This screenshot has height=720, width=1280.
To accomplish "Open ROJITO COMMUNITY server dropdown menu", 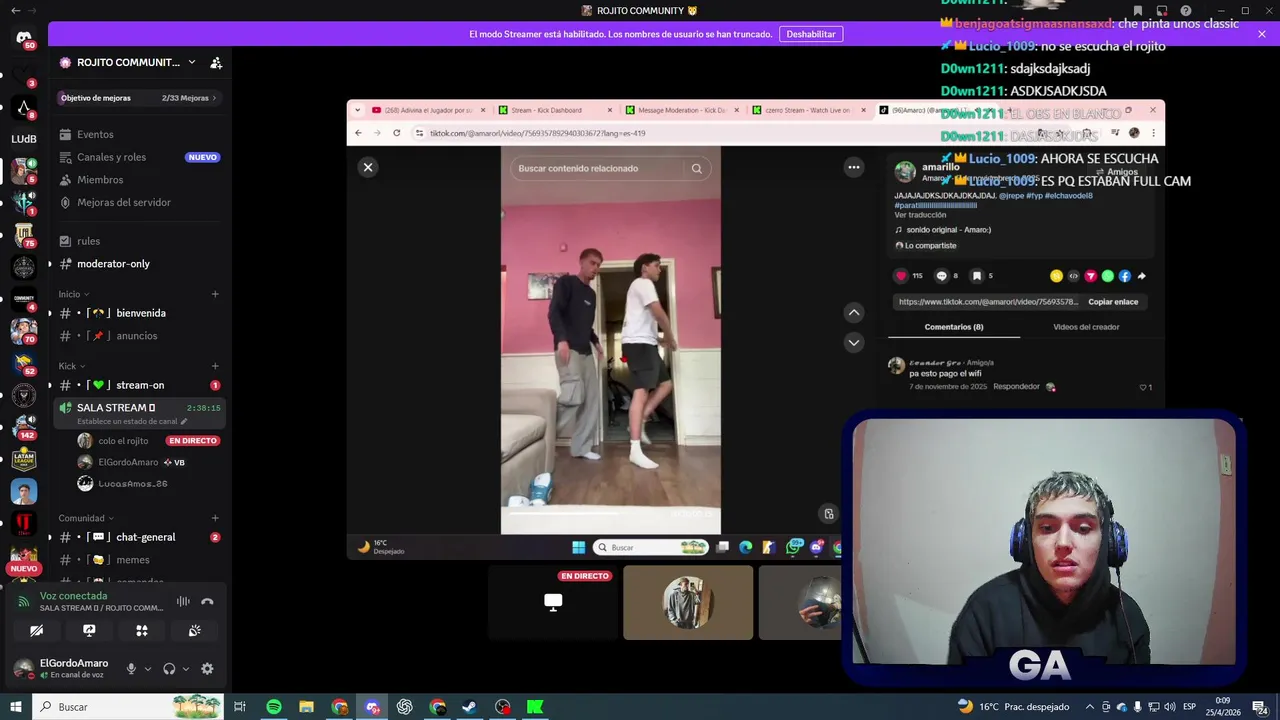I will 192,62.
